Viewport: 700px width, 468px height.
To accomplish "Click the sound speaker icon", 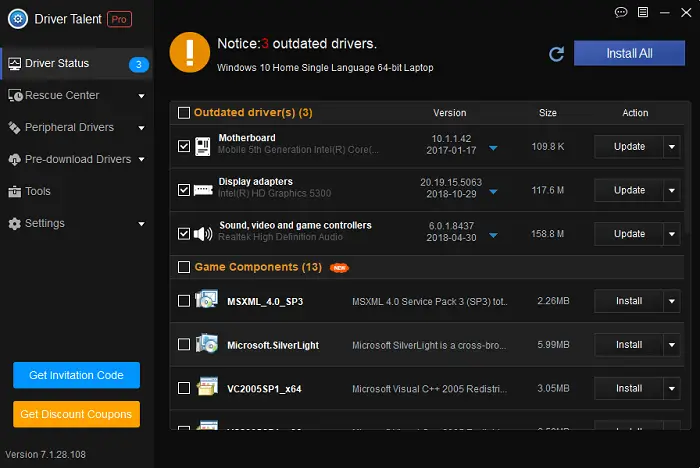I will tap(203, 234).
